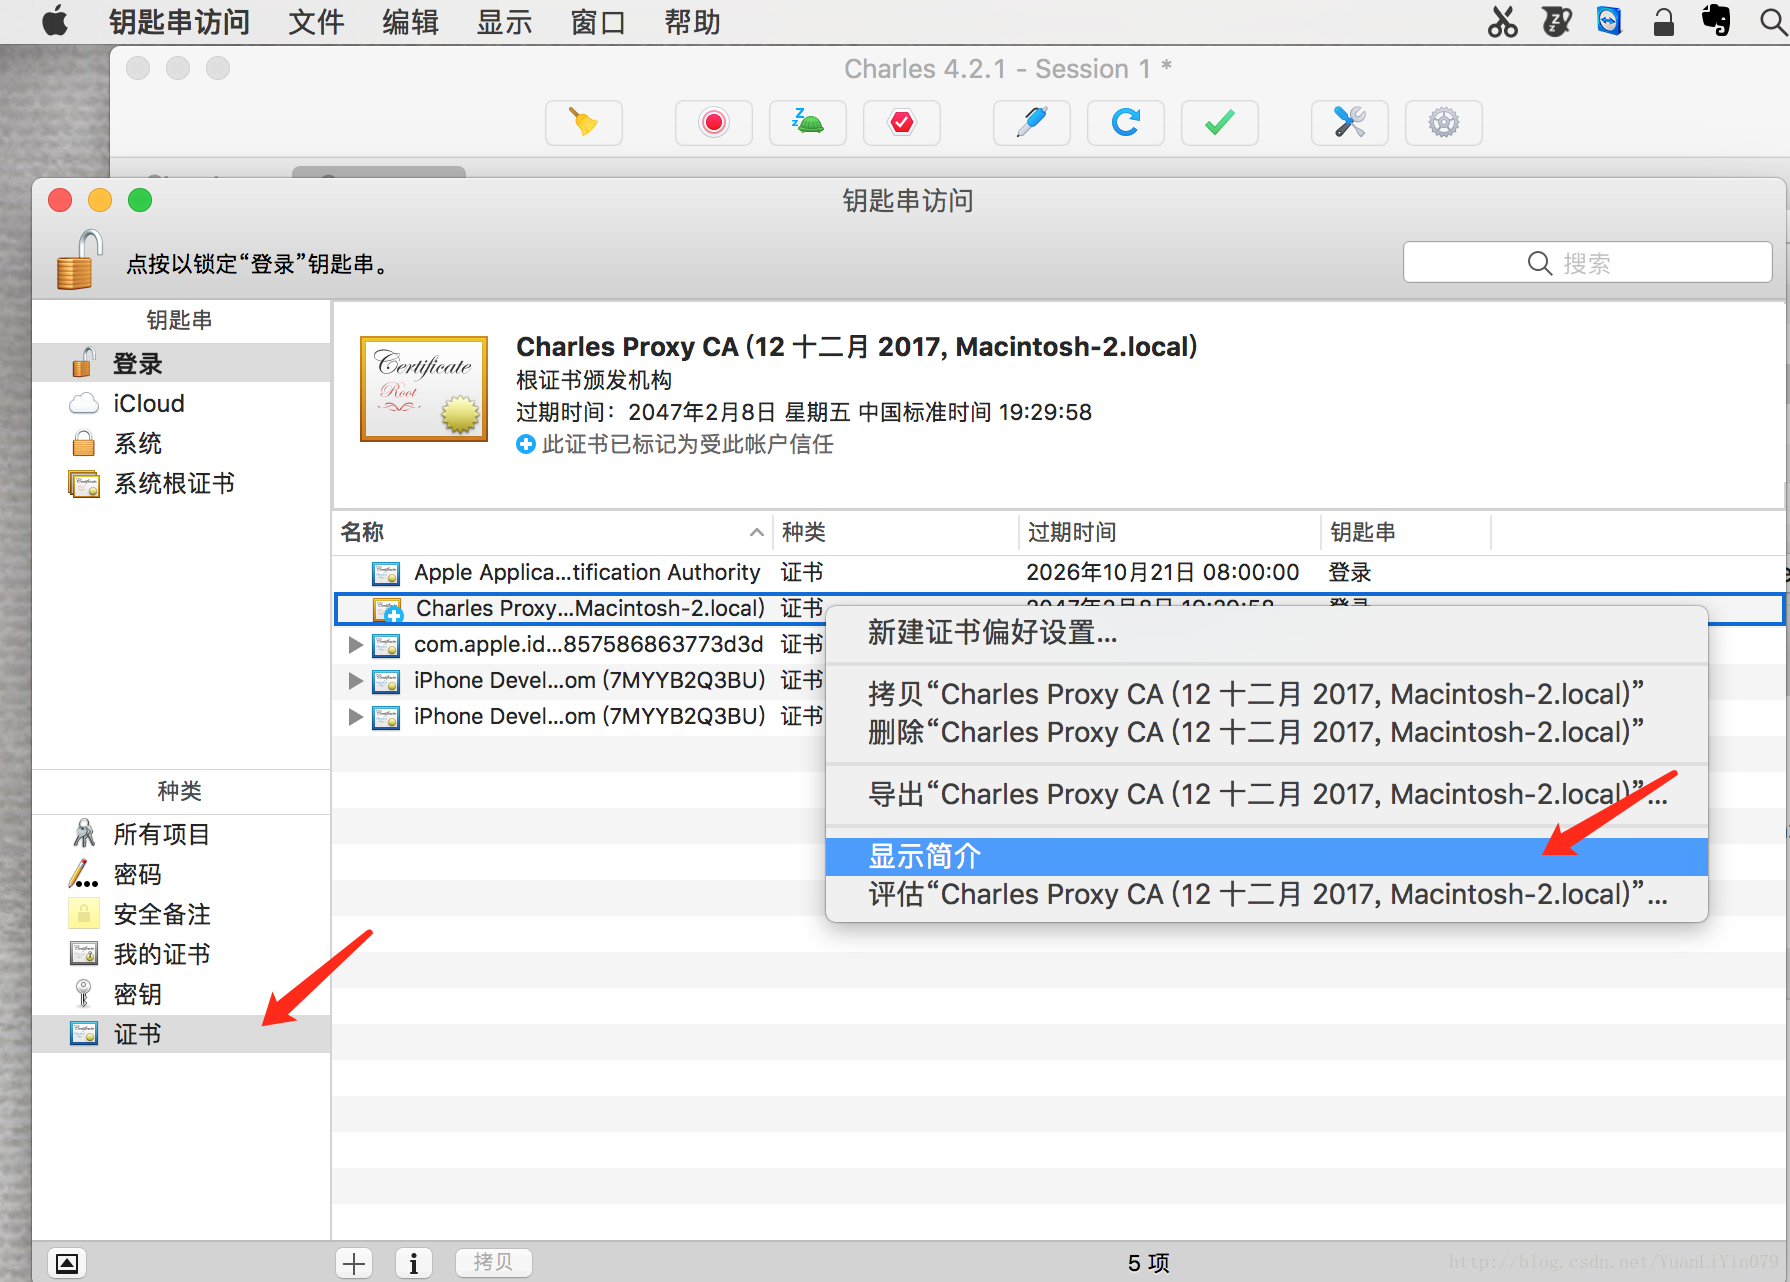The image size is (1790, 1282).
Task: Click the blue TeamViewer menu bar icon
Action: point(1609,21)
